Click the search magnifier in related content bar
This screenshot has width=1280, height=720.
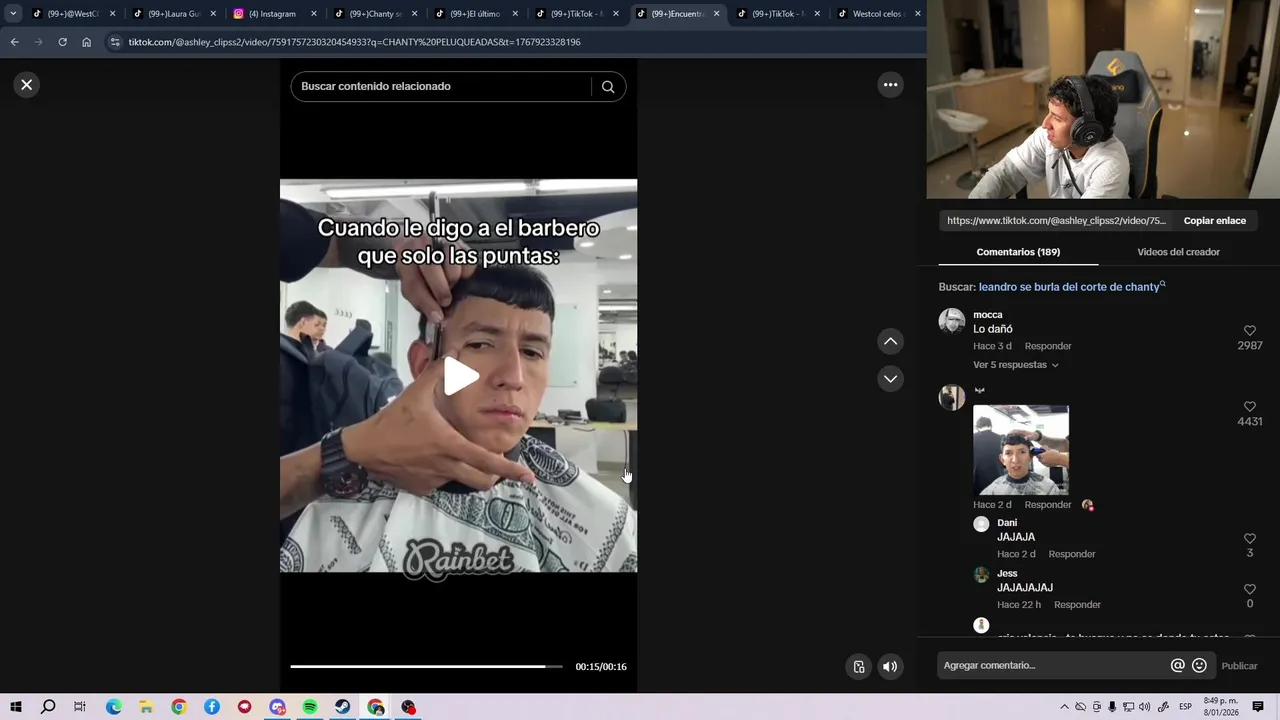click(x=608, y=86)
